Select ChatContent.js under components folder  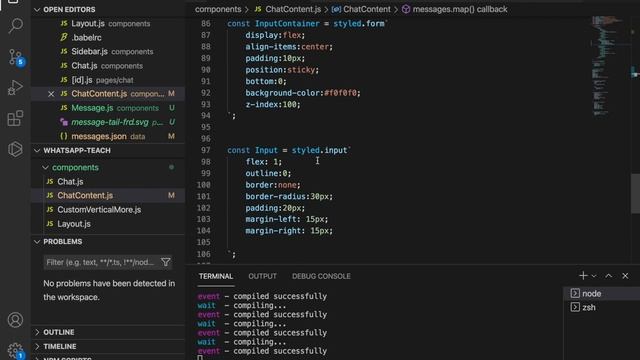coord(108,196)
